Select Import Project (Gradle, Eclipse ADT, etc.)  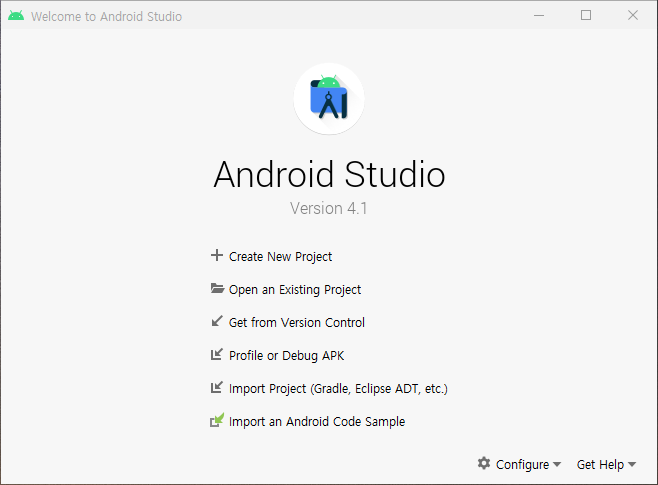click(x=338, y=389)
